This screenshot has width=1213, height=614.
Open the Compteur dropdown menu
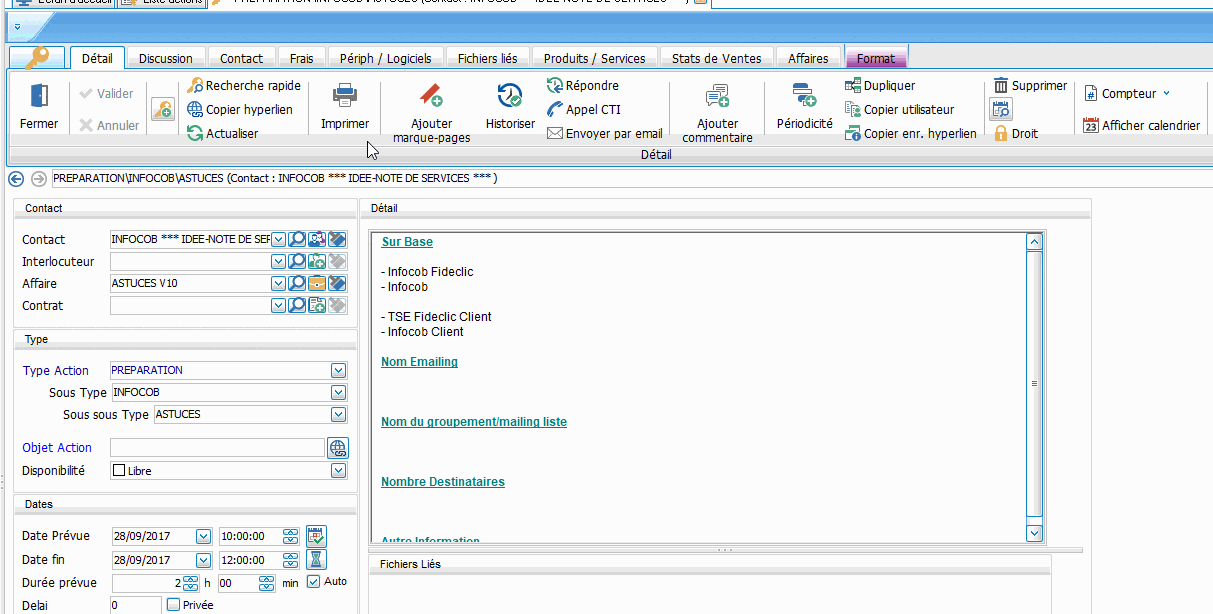coord(1128,94)
